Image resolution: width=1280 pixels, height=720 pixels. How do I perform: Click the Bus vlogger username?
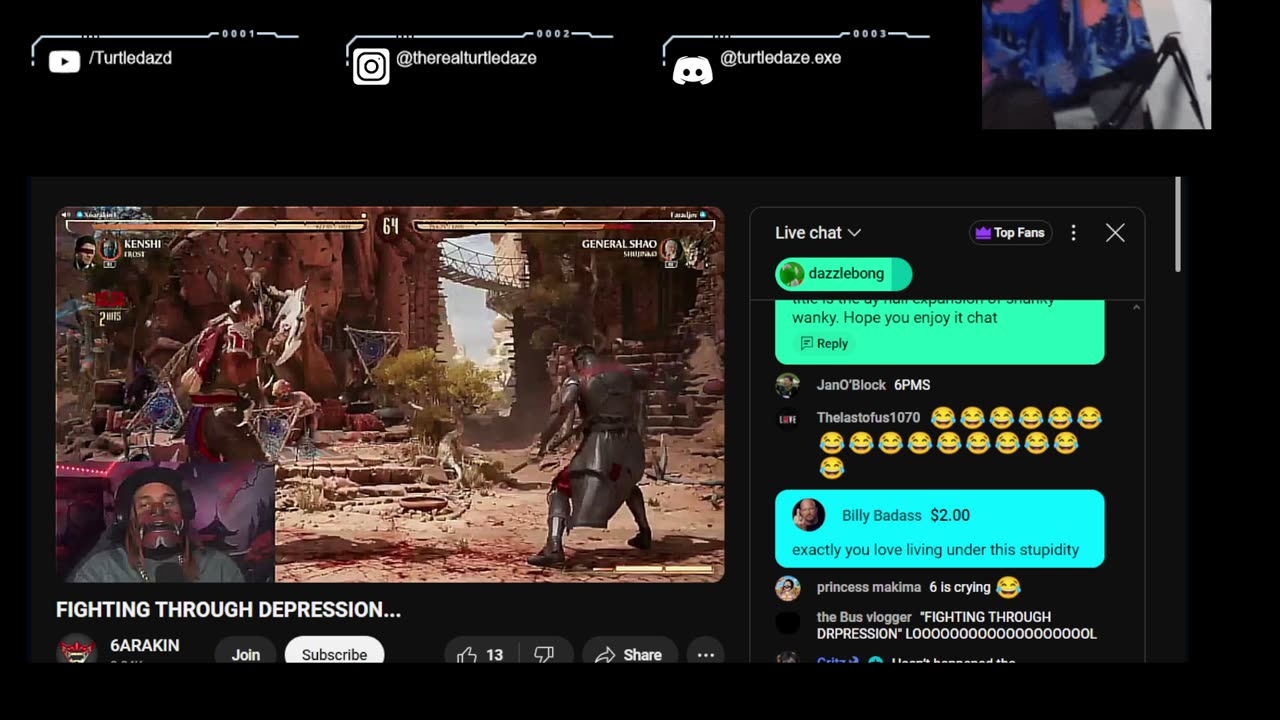(x=863, y=617)
